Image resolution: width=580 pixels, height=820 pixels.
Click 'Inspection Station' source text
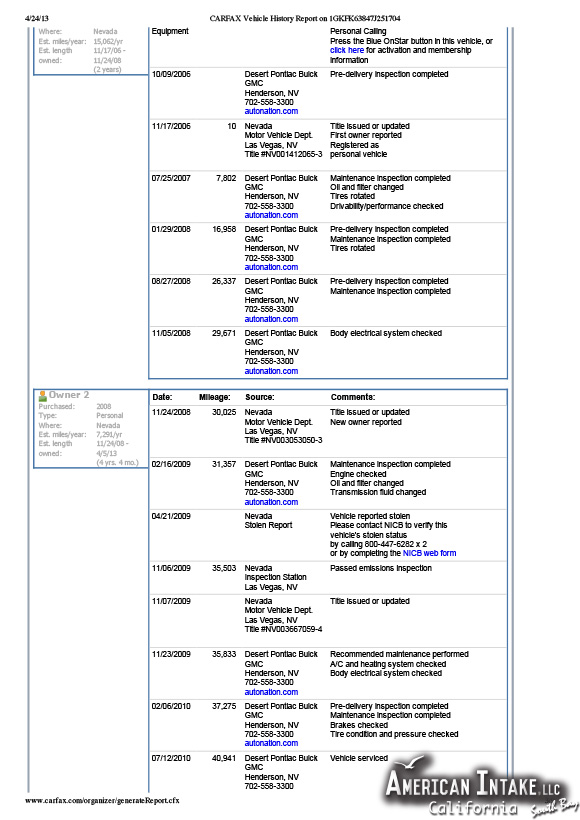click(x=276, y=577)
